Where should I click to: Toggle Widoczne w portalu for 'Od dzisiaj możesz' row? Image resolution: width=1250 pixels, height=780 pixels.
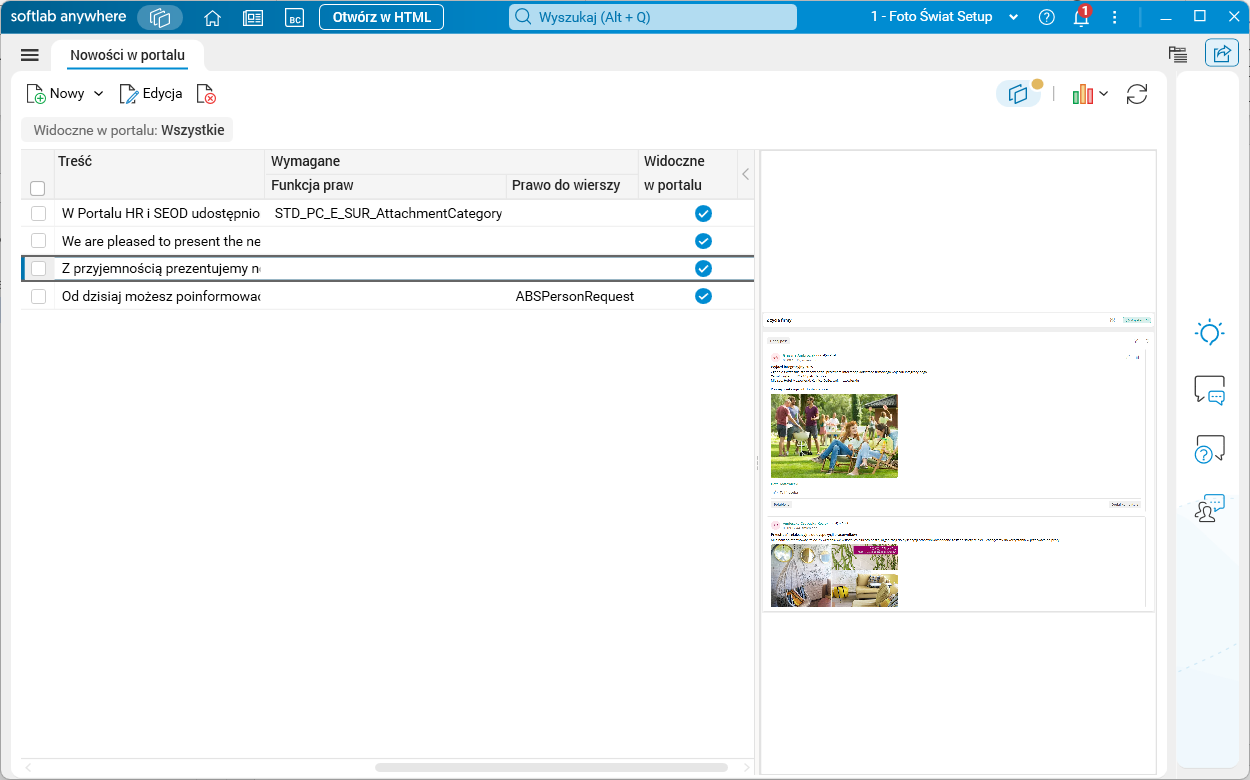pos(703,296)
